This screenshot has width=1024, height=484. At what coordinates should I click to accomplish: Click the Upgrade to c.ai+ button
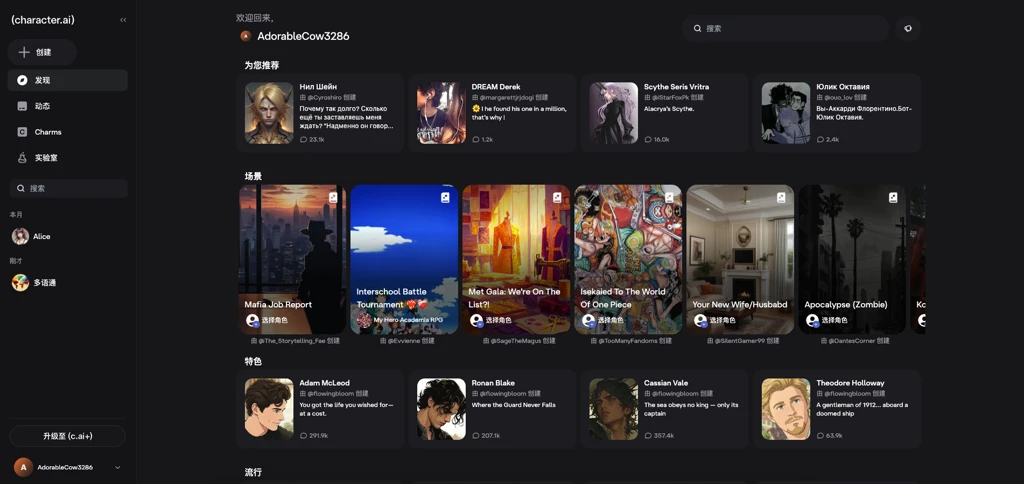[x=67, y=436]
